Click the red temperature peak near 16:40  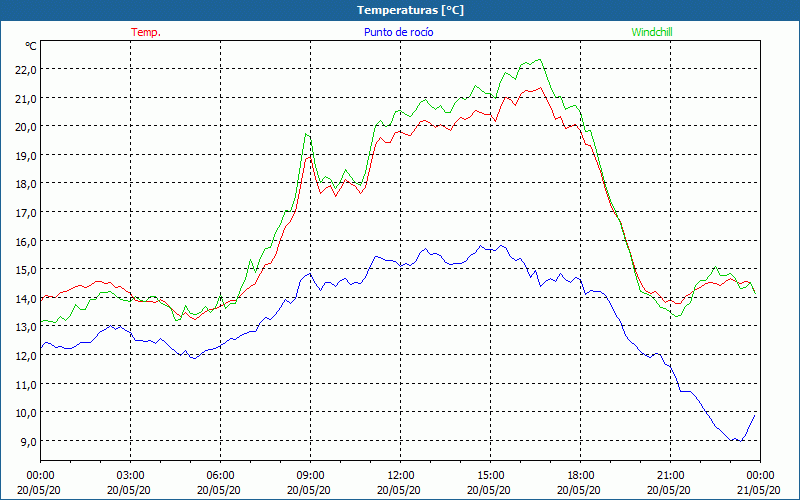[x=541, y=88]
